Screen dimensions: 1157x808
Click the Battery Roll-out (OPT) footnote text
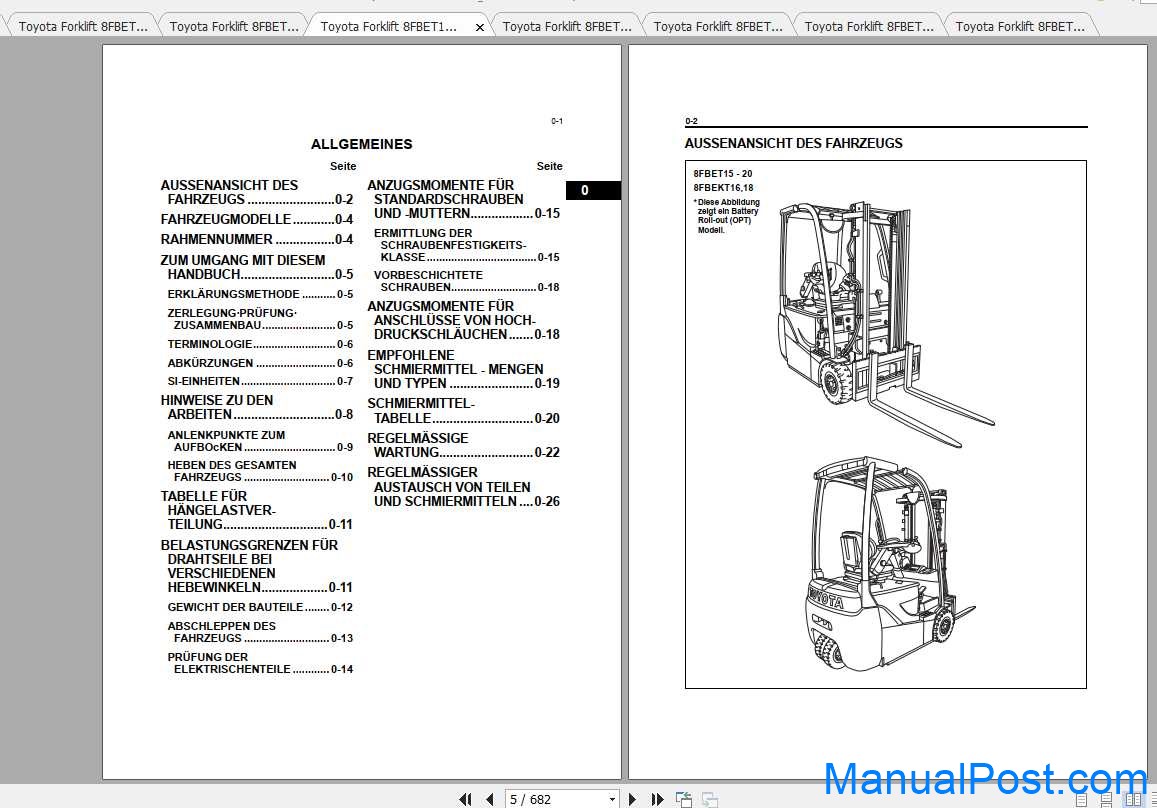tap(727, 216)
